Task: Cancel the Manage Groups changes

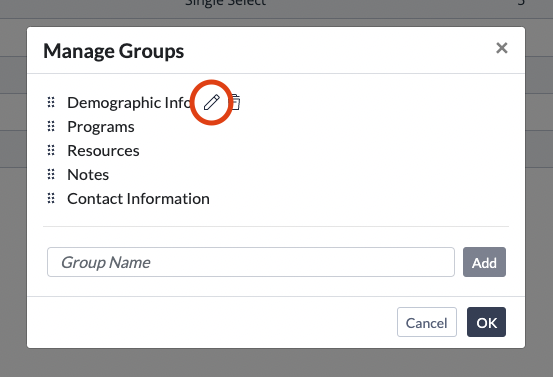Action: (427, 322)
